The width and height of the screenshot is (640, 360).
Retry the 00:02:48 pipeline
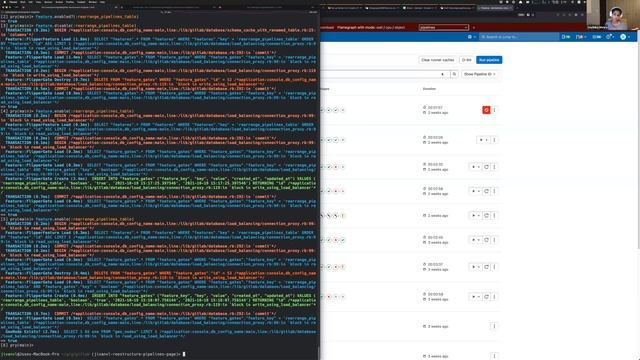tap(486, 240)
